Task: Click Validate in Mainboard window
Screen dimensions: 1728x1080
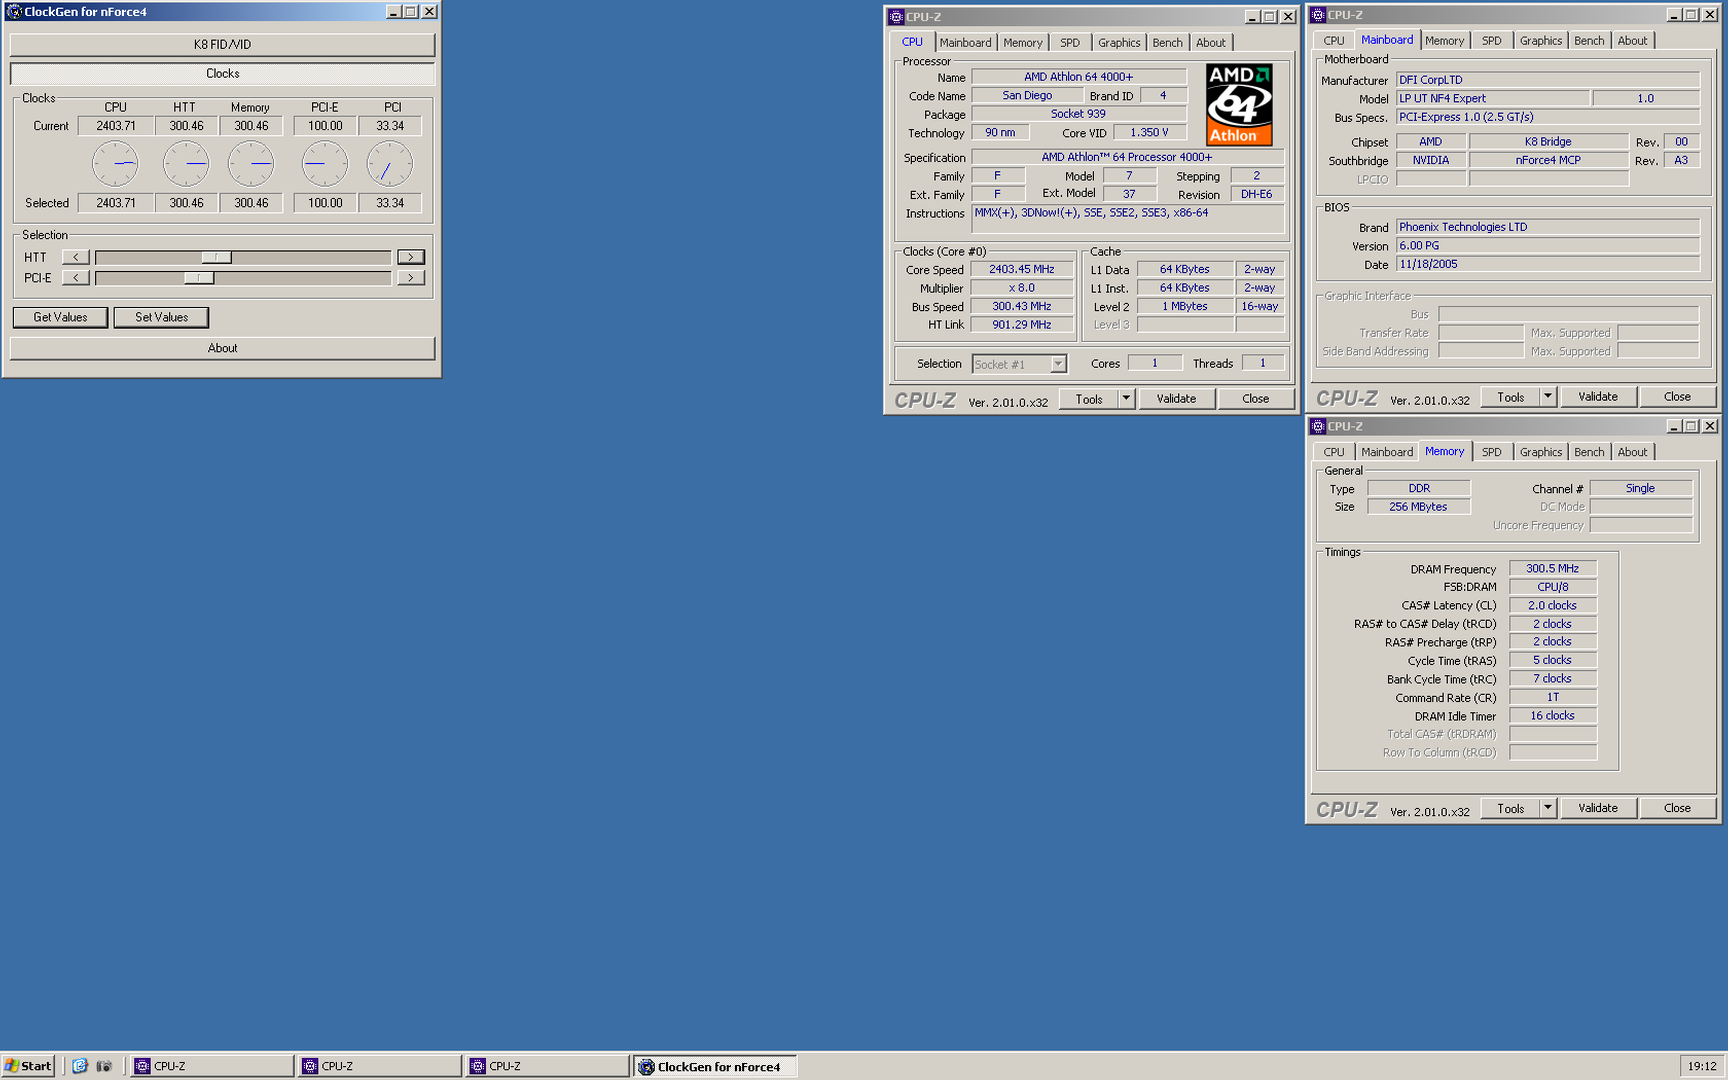Action: [x=1598, y=396]
